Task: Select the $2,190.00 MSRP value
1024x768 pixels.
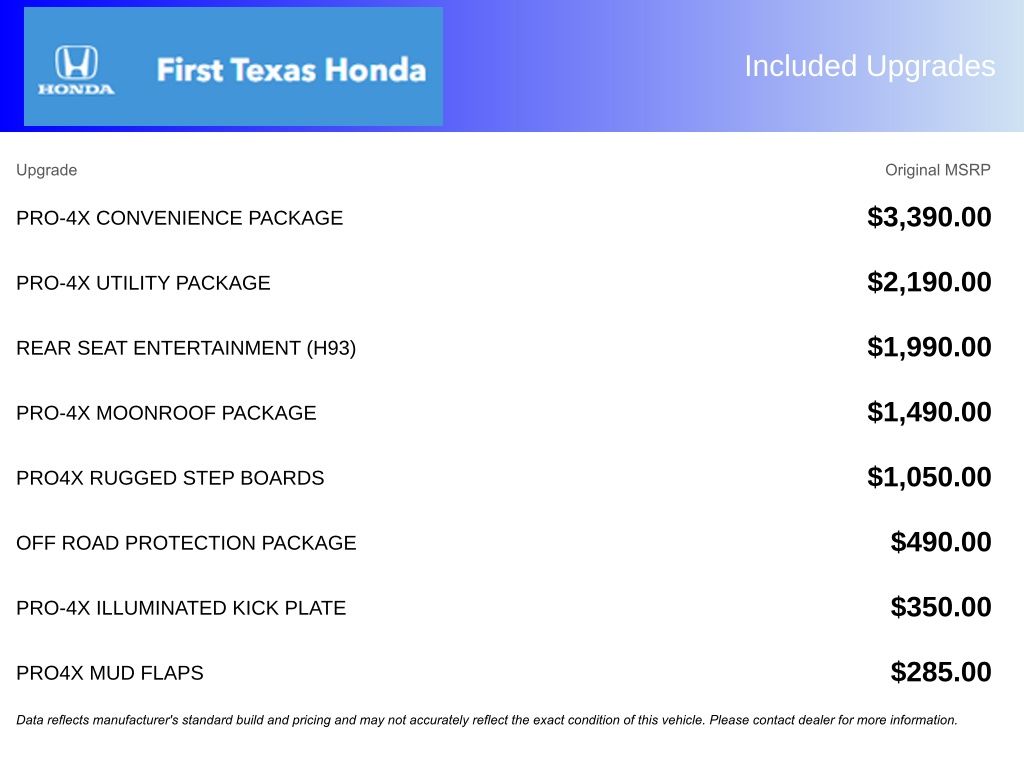Action: tap(929, 283)
